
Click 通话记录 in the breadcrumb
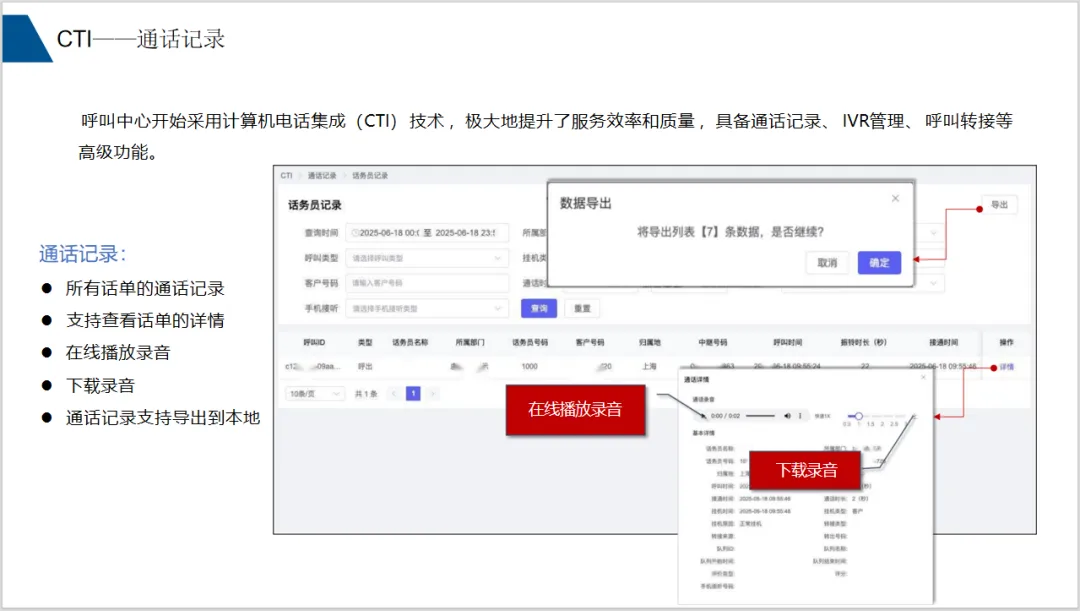(x=322, y=176)
